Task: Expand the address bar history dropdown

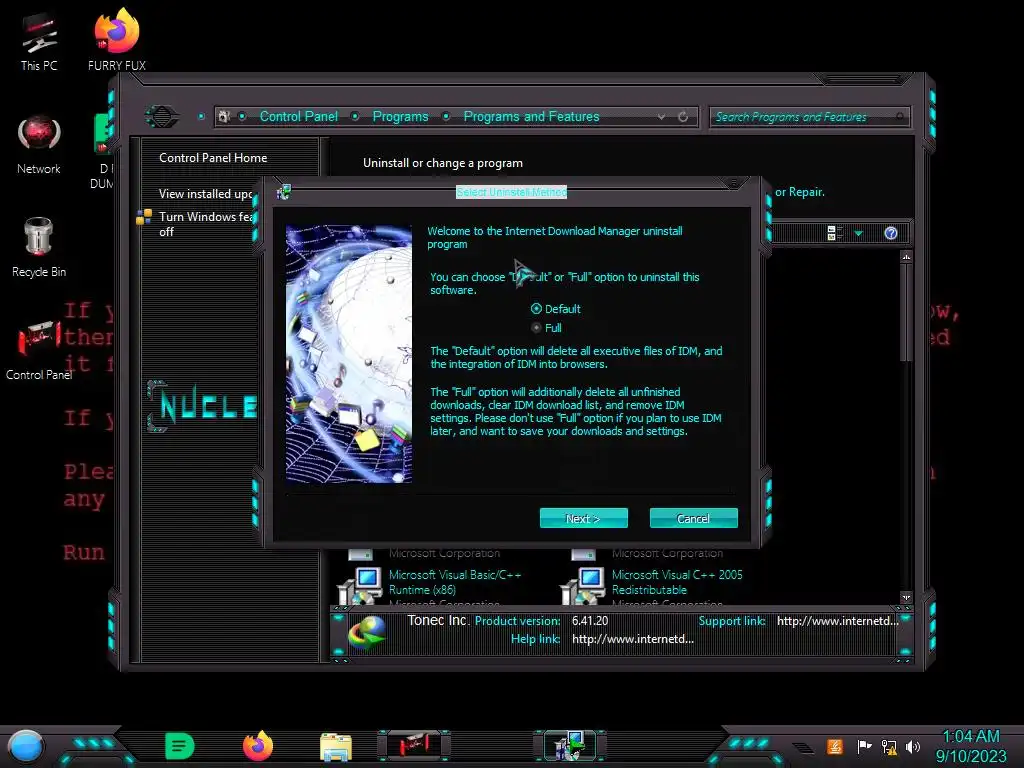Action: pos(662,117)
